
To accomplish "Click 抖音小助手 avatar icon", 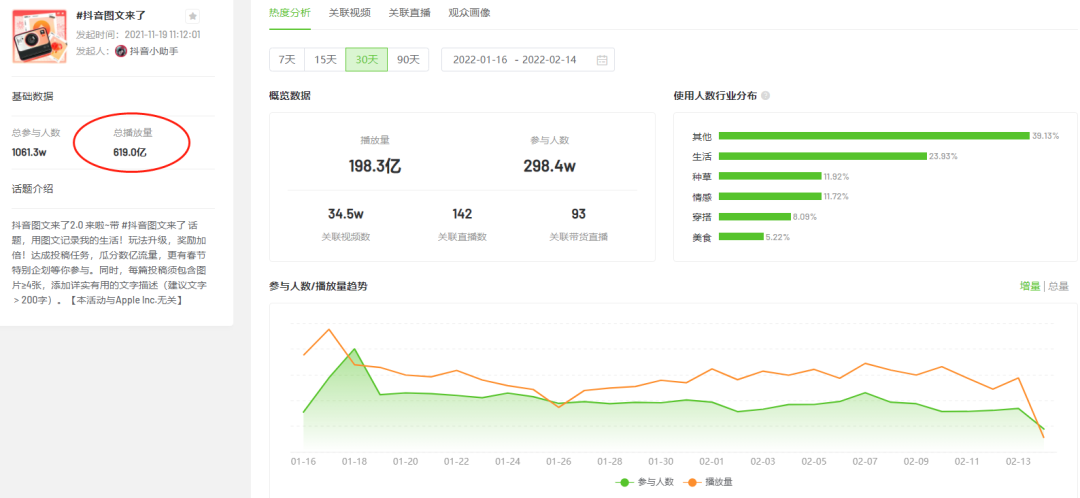I will (x=121, y=51).
